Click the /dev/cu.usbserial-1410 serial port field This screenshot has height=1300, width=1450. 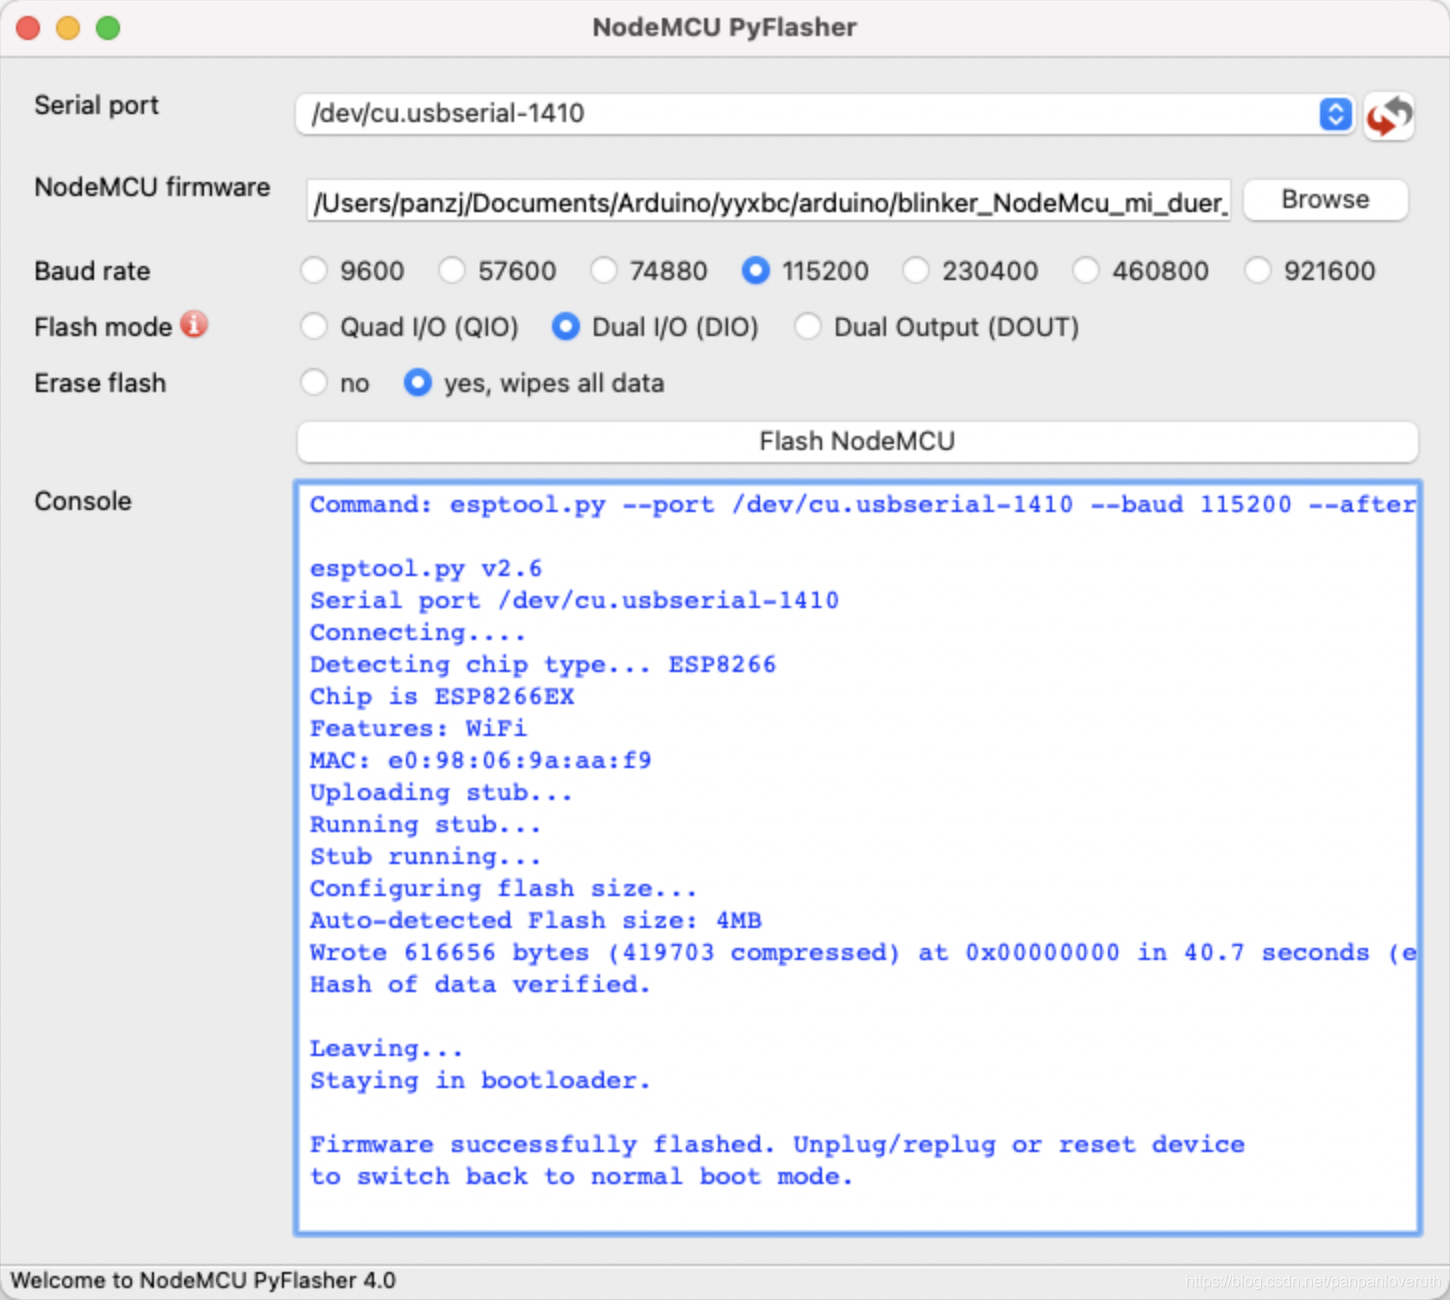pyautogui.click(x=825, y=114)
